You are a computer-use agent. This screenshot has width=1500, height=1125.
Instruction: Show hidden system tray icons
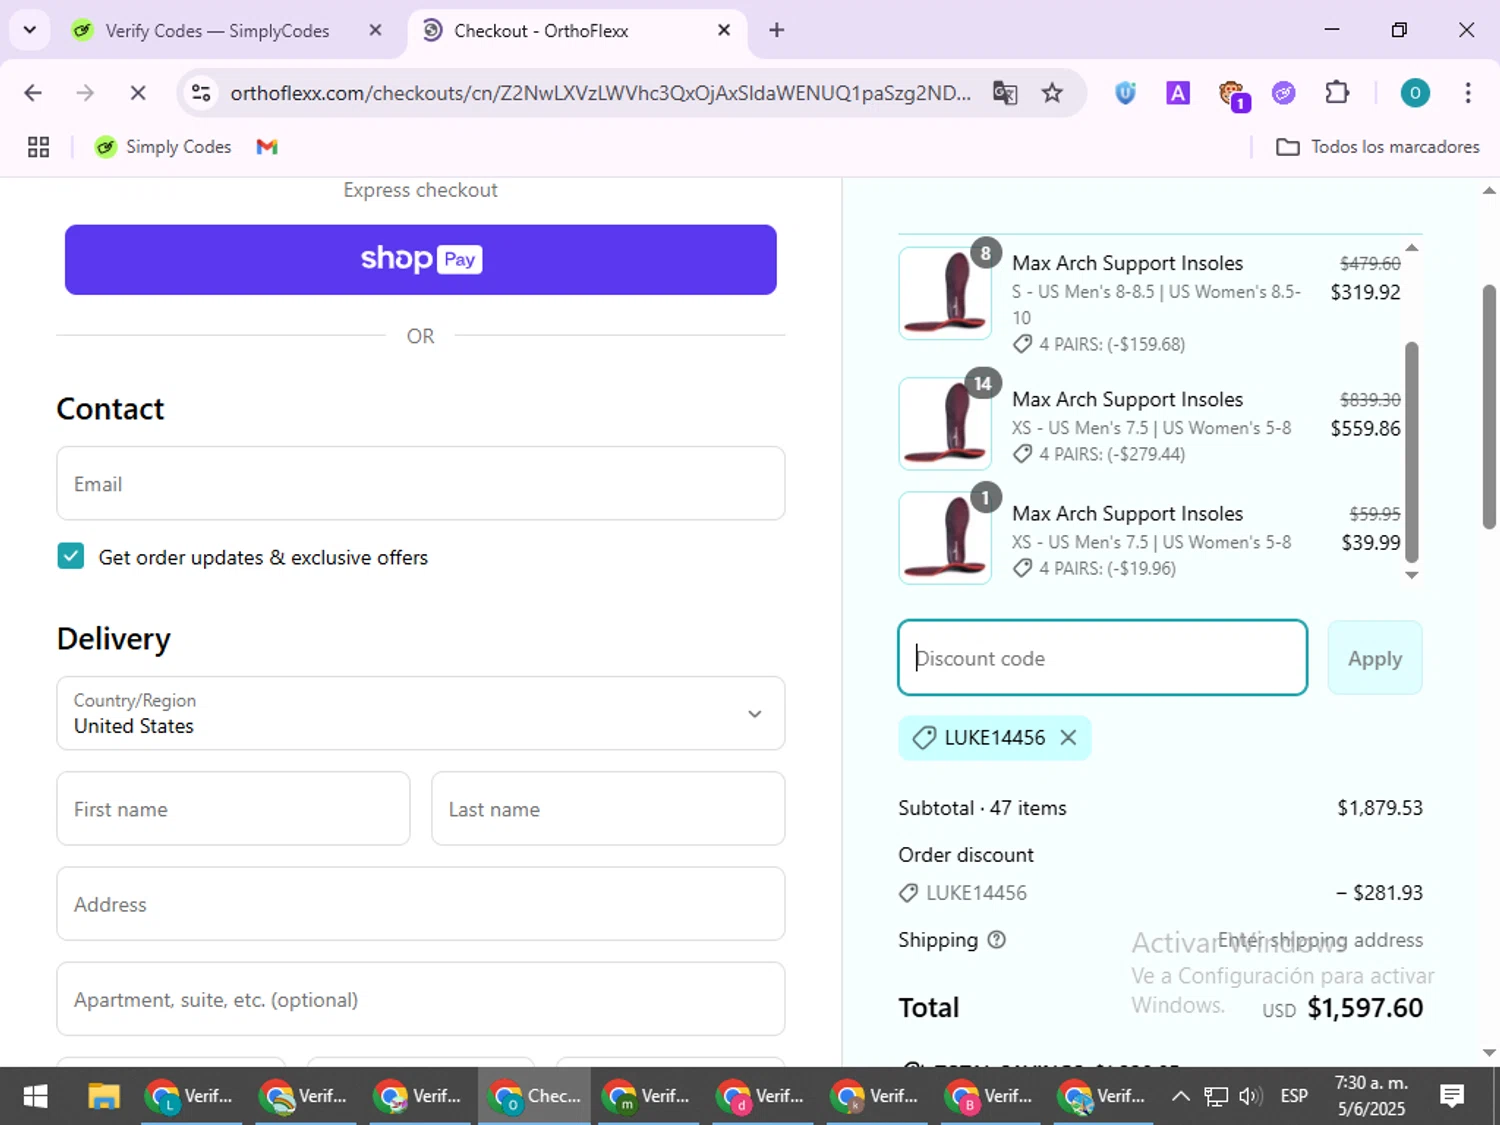coord(1181,1096)
